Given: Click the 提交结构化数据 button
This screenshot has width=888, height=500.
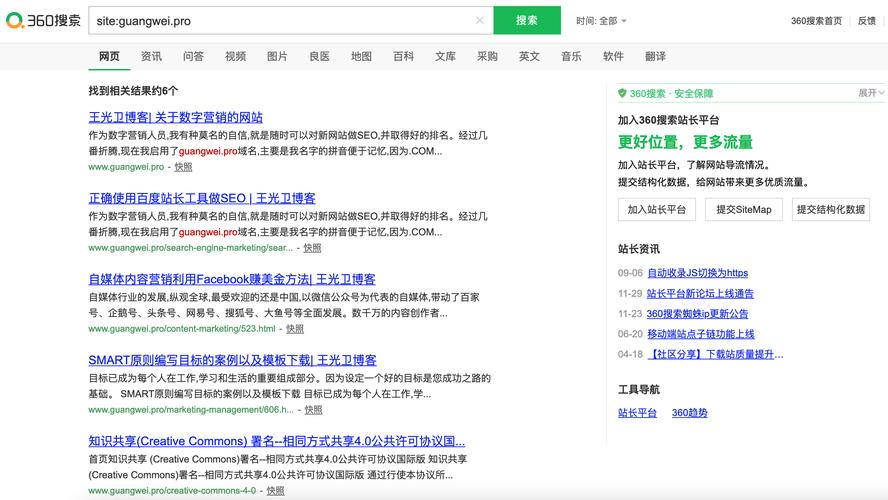Looking at the screenshot, I should pos(830,209).
